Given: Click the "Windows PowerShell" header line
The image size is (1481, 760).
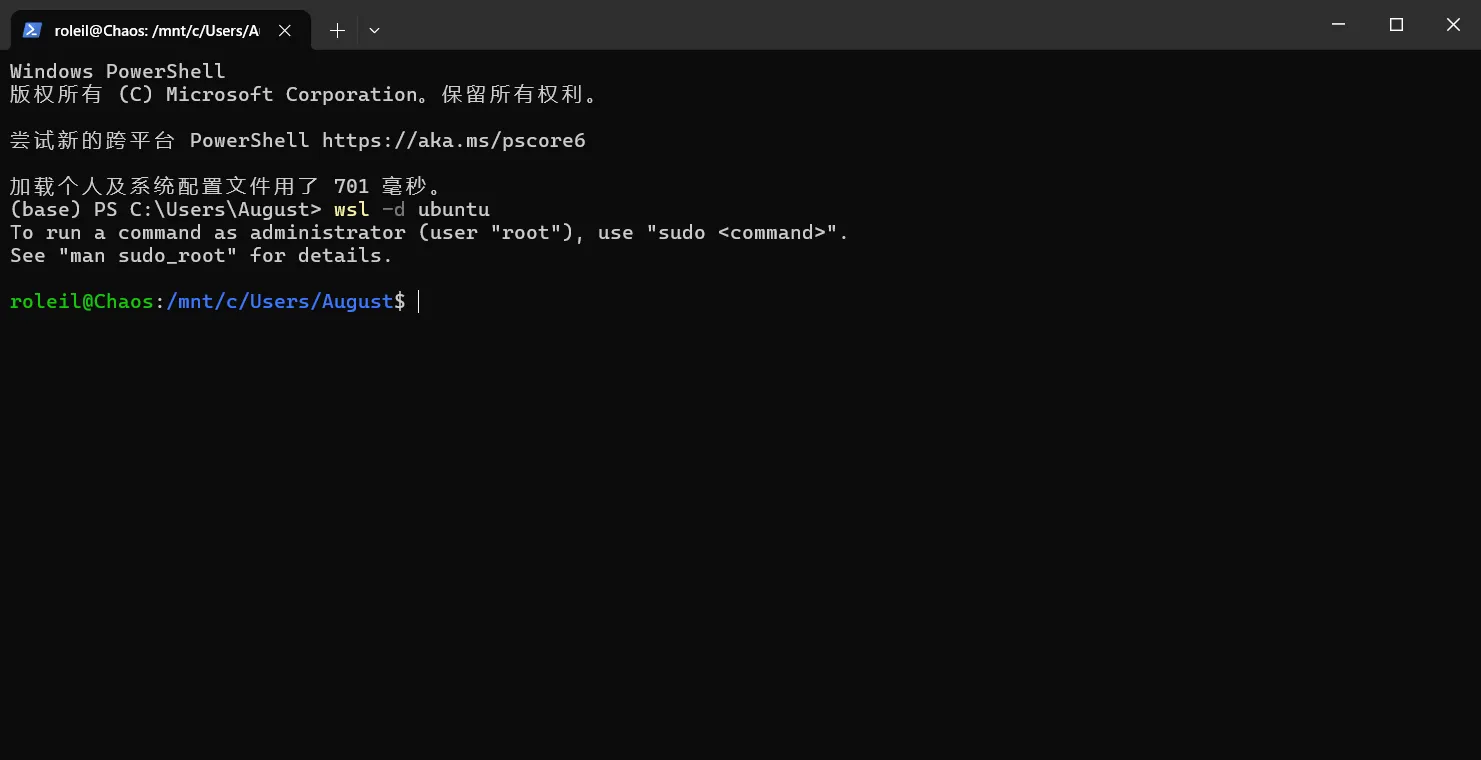Looking at the screenshot, I should click(x=117, y=71).
